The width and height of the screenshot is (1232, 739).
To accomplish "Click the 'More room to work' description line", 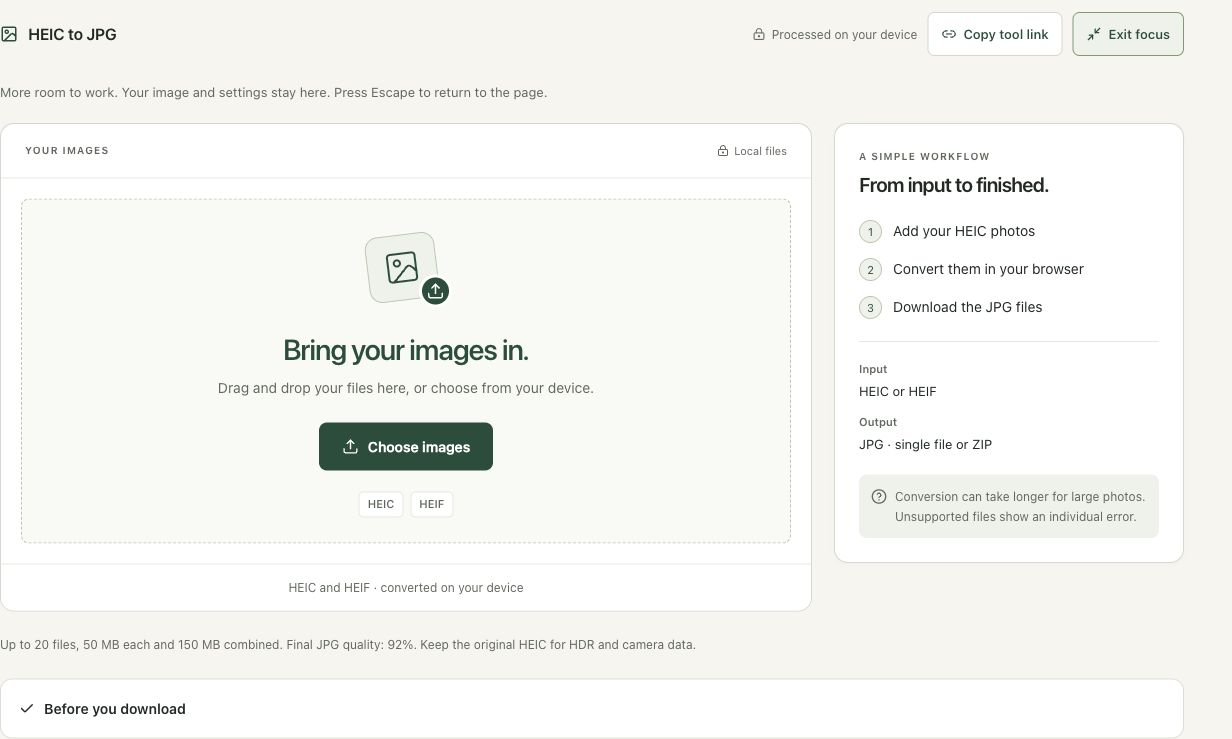I will pos(273,93).
